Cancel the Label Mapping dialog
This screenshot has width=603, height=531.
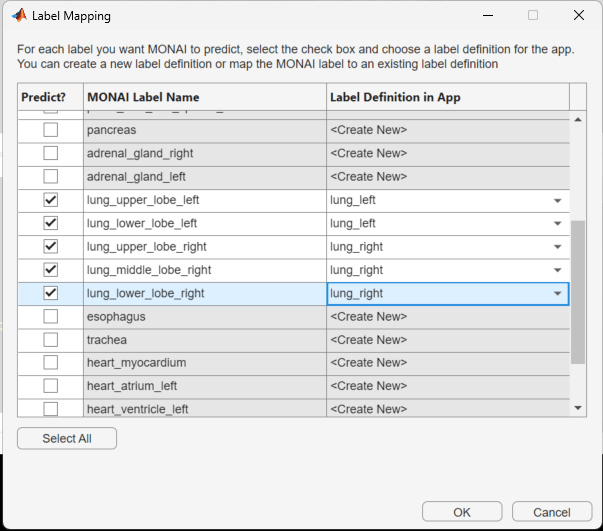coord(552,512)
